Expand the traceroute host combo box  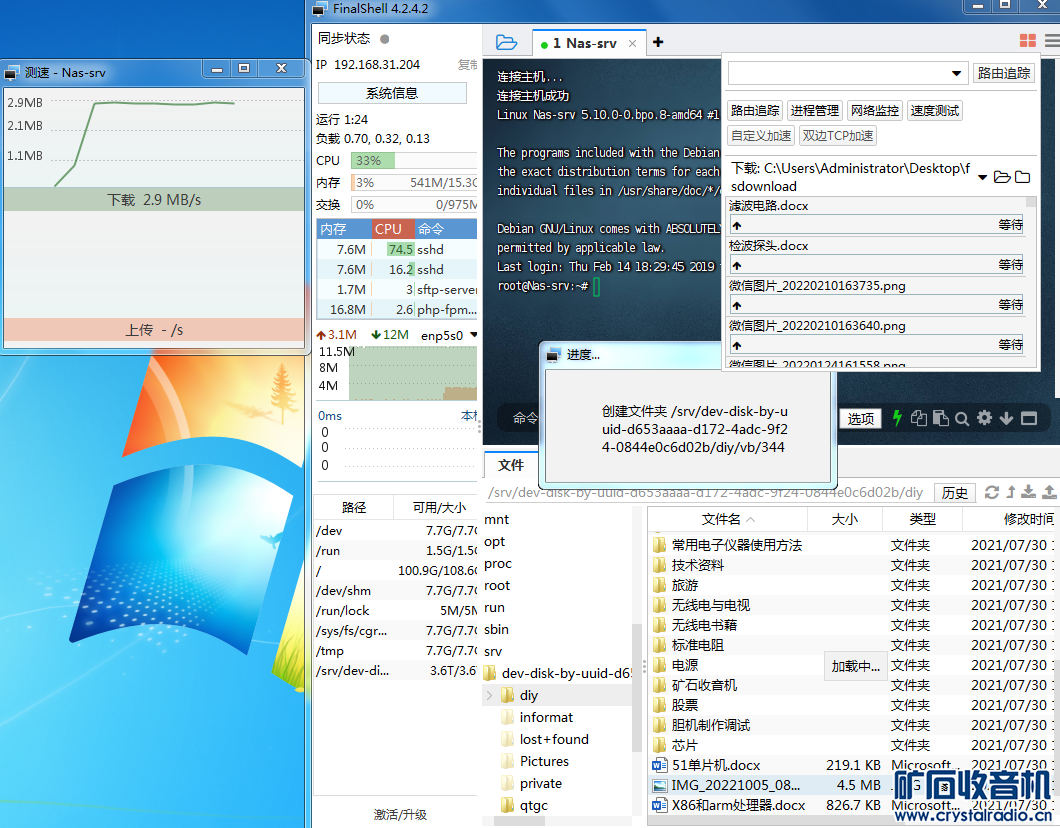point(955,74)
